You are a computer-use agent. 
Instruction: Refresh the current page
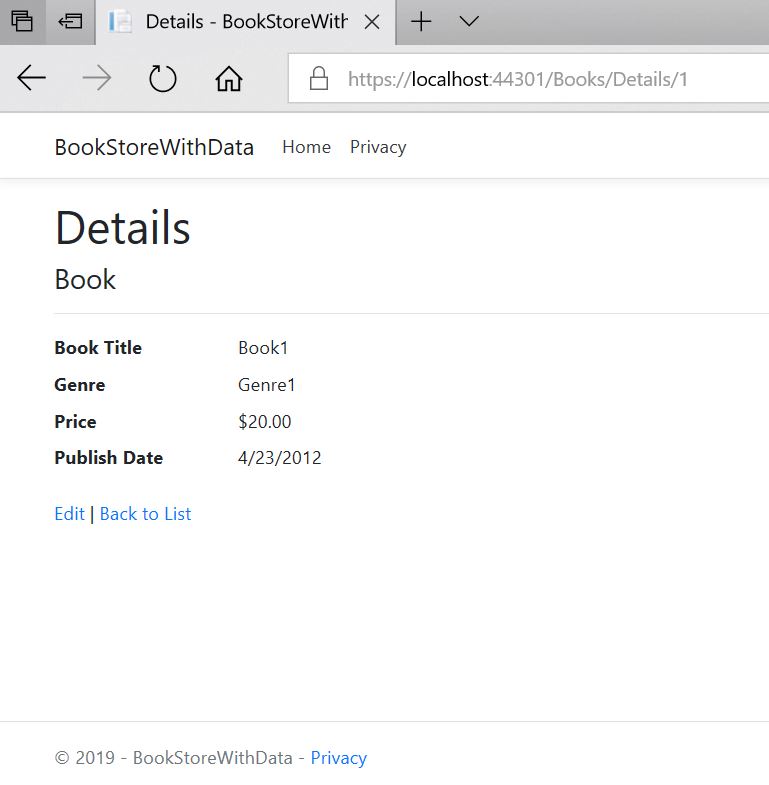point(162,79)
